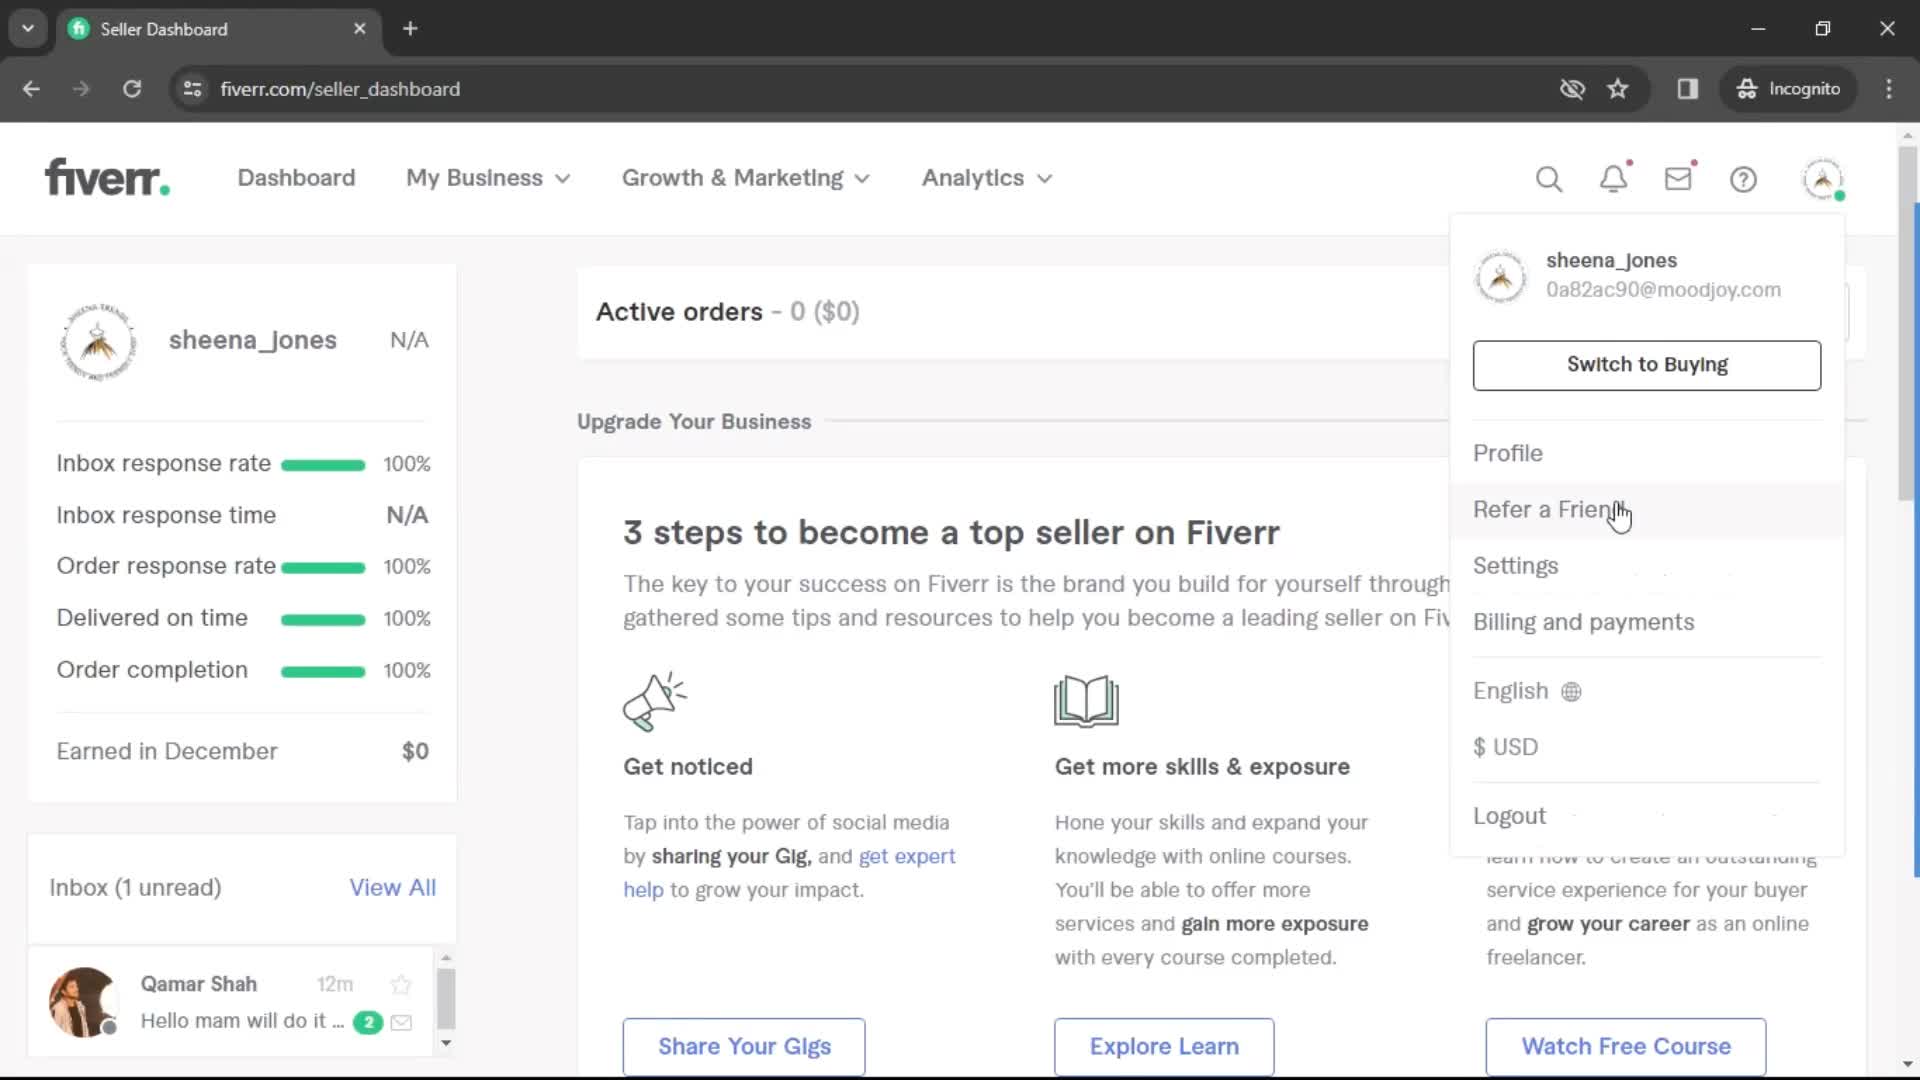Expand the My Business dropdown menu
The image size is (1920, 1080).
[x=488, y=178]
